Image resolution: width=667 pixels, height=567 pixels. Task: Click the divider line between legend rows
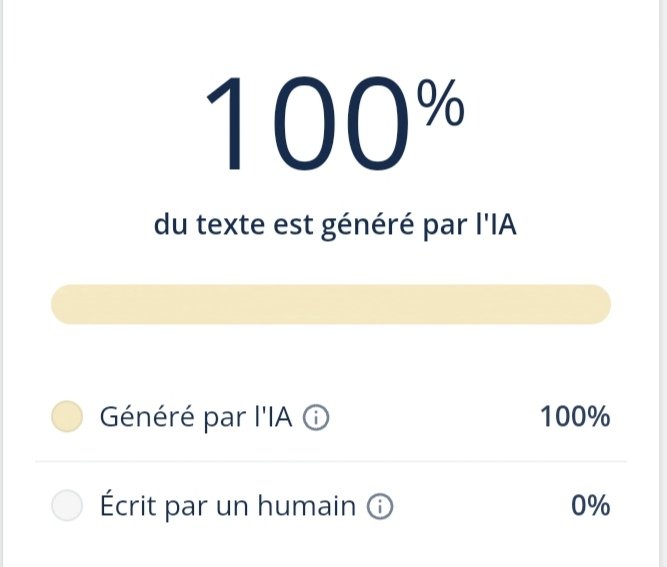[x=331, y=461]
